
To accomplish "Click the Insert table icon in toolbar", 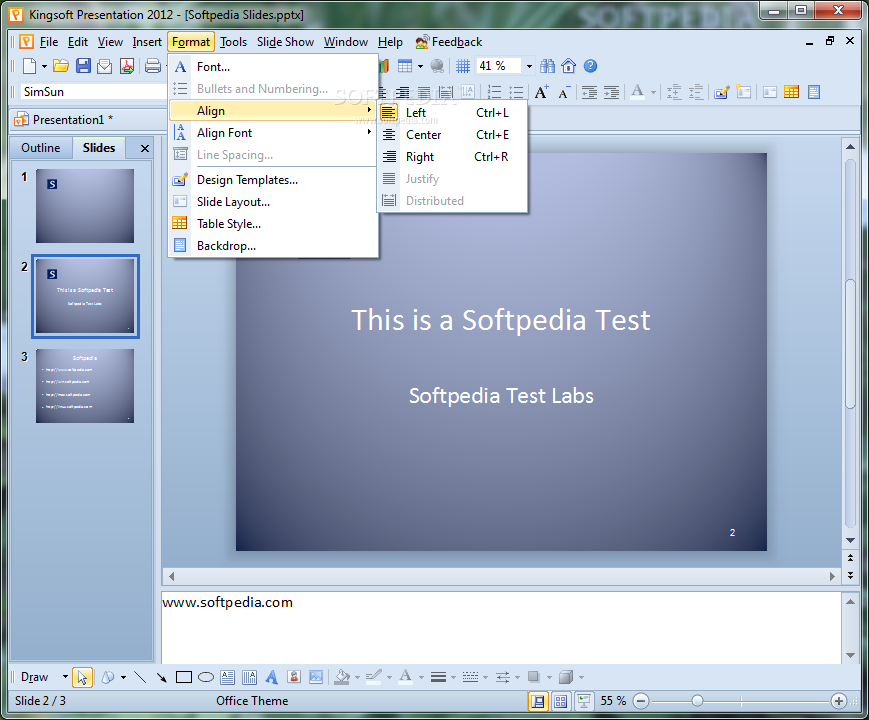I will tap(405, 66).
